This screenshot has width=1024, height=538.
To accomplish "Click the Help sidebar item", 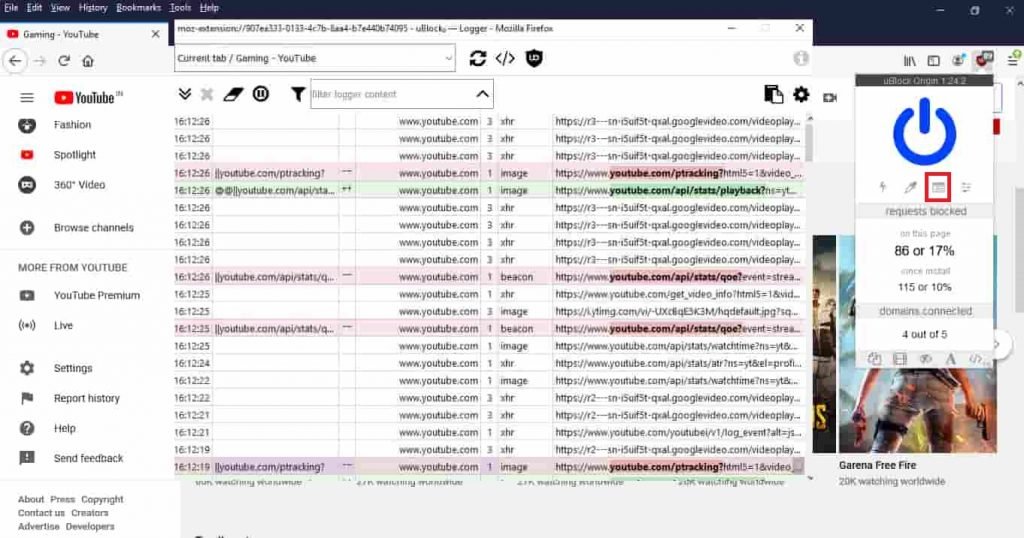I will pyautogui.click(x=65, y=428).
